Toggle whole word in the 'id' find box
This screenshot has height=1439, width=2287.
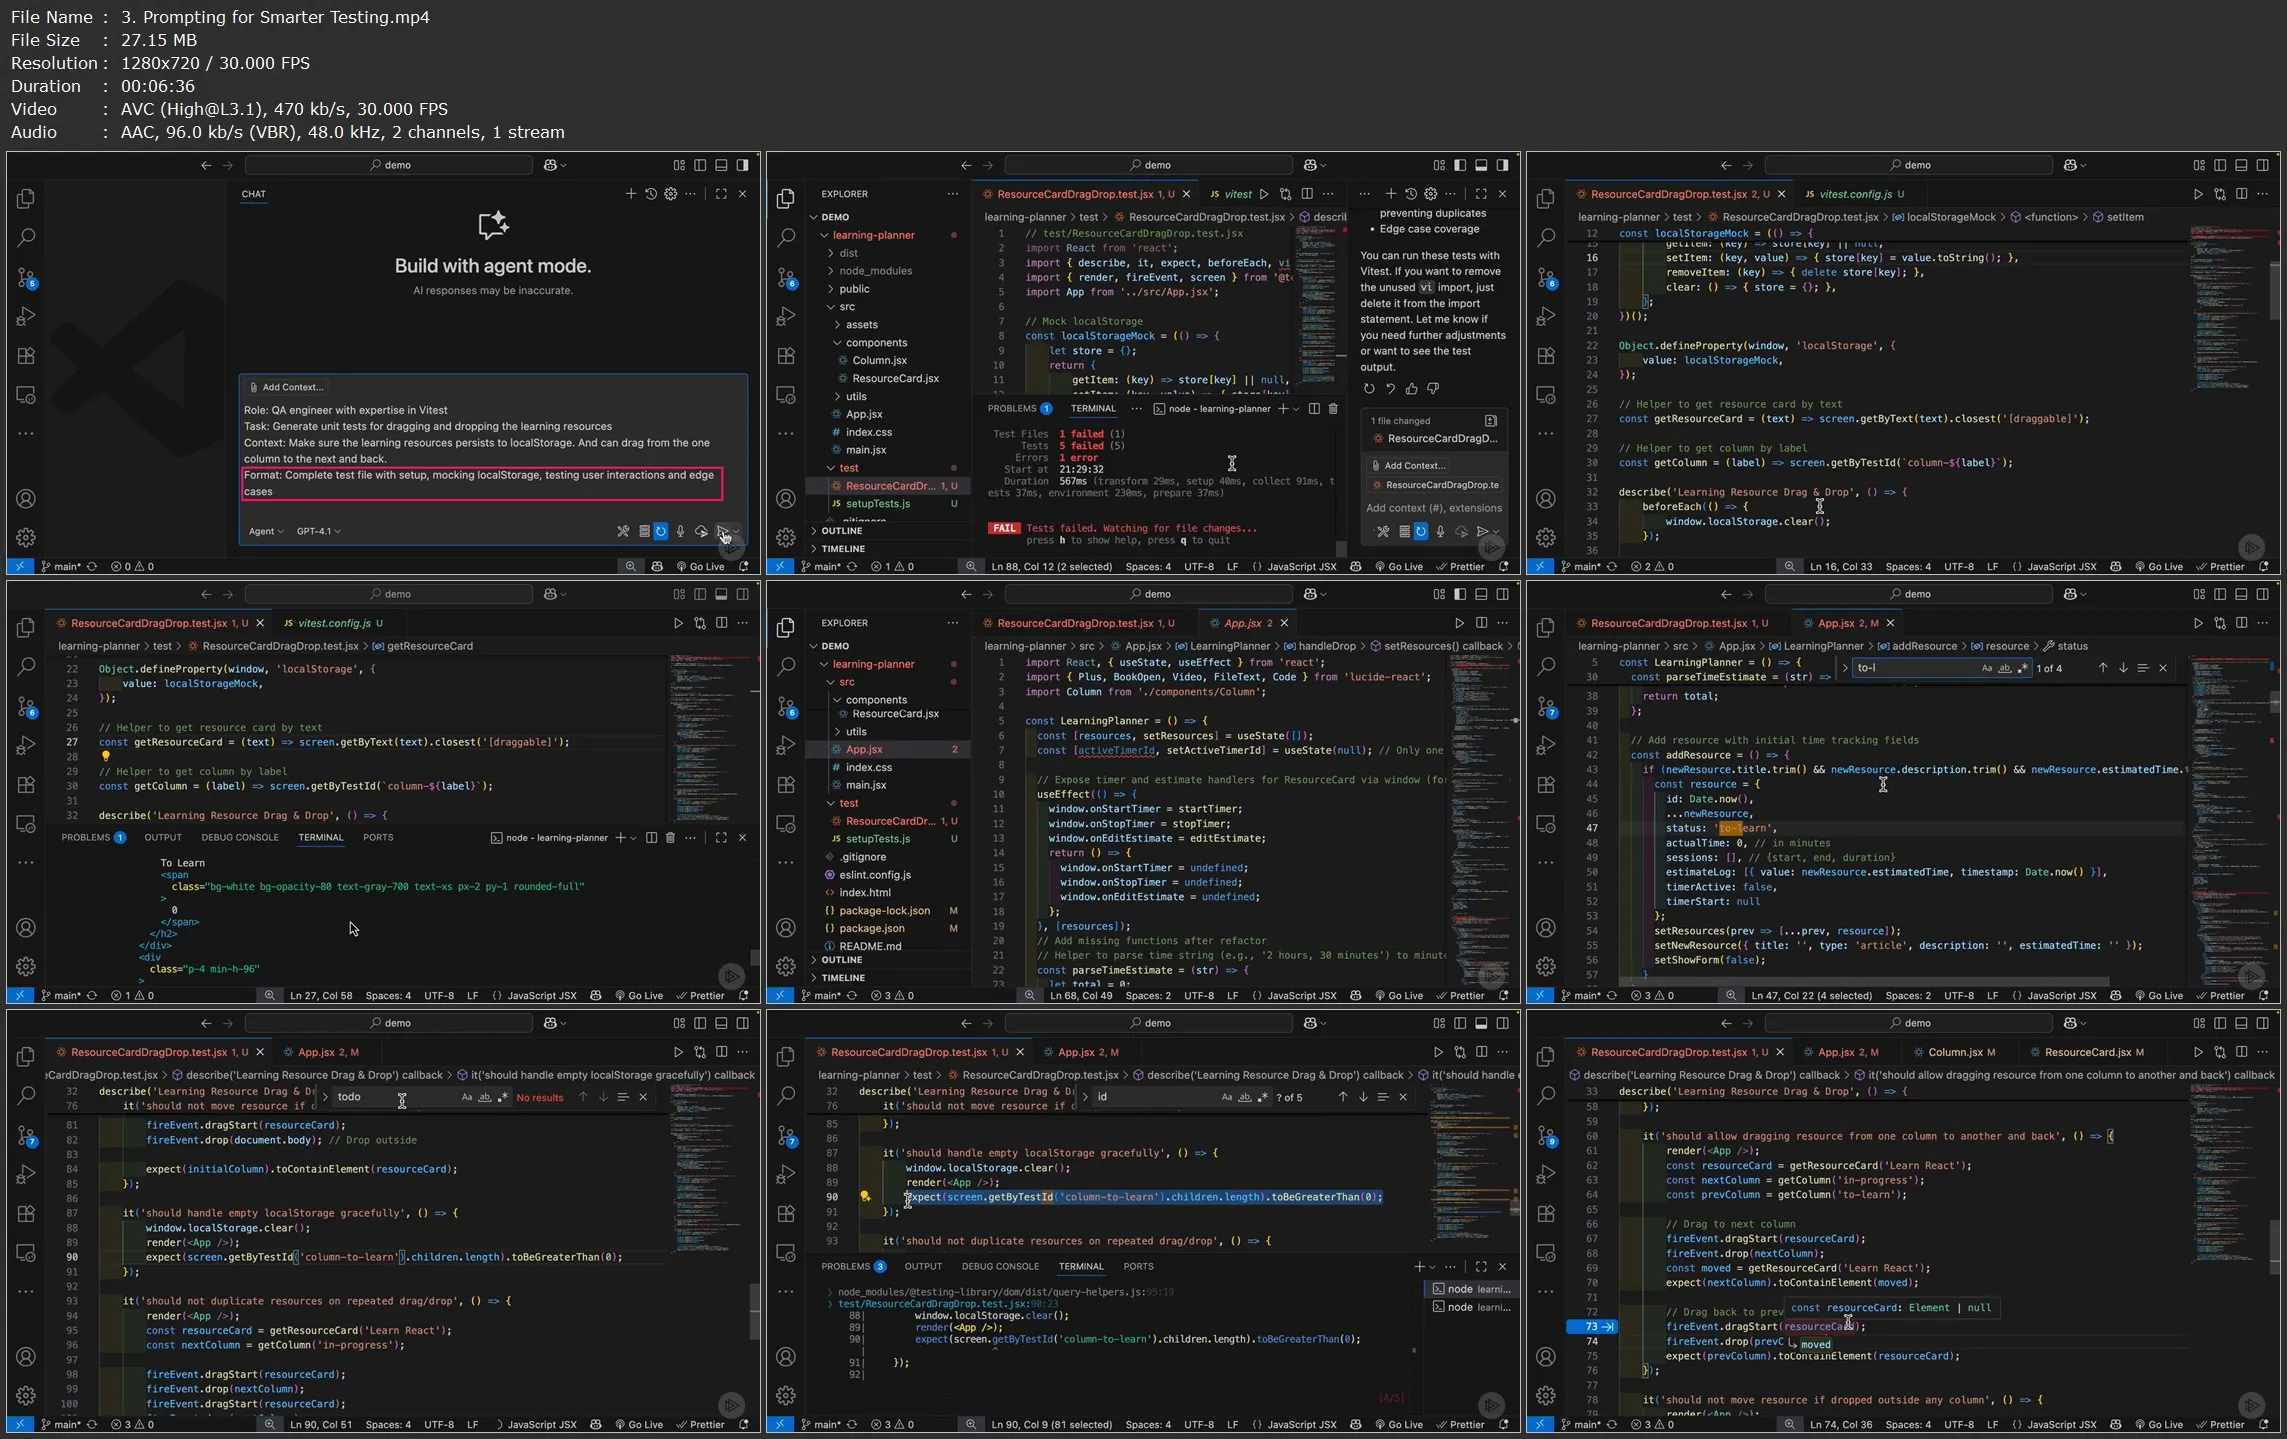click(x=1244, y=1097)
